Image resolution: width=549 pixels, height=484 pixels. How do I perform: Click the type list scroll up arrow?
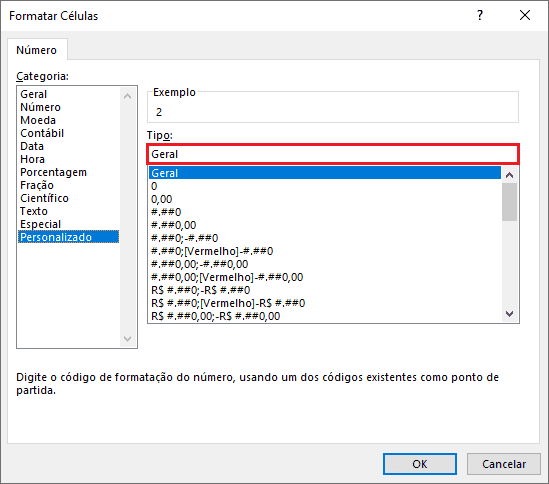tap(510, 175)
